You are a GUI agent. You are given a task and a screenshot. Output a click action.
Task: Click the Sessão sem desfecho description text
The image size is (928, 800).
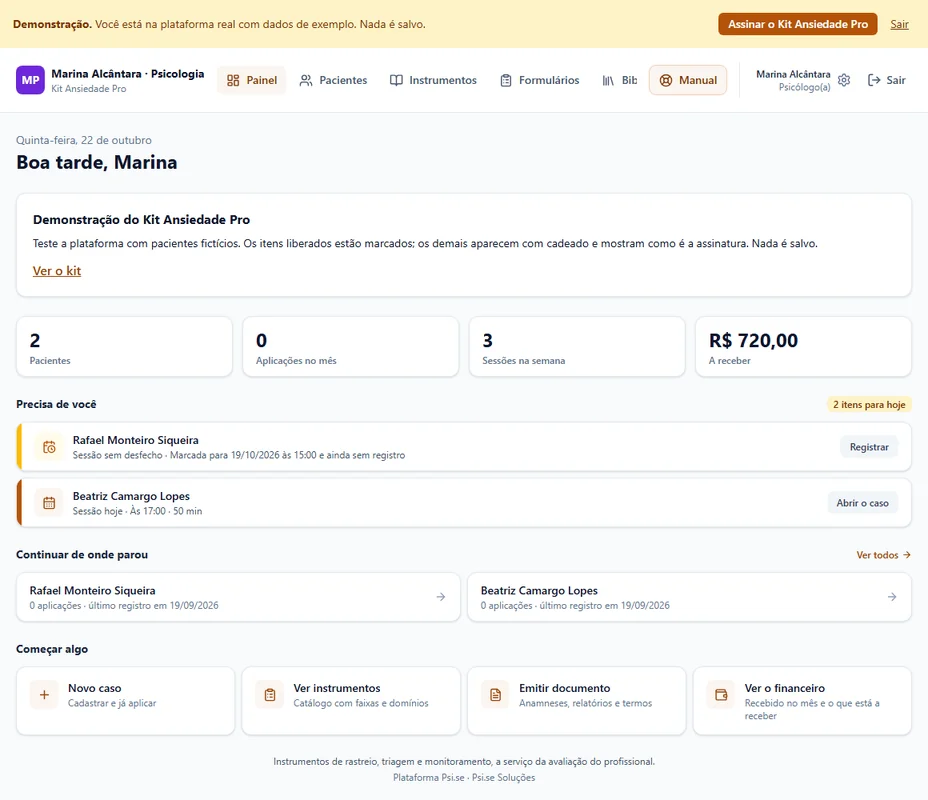click(x=239, y=455)
